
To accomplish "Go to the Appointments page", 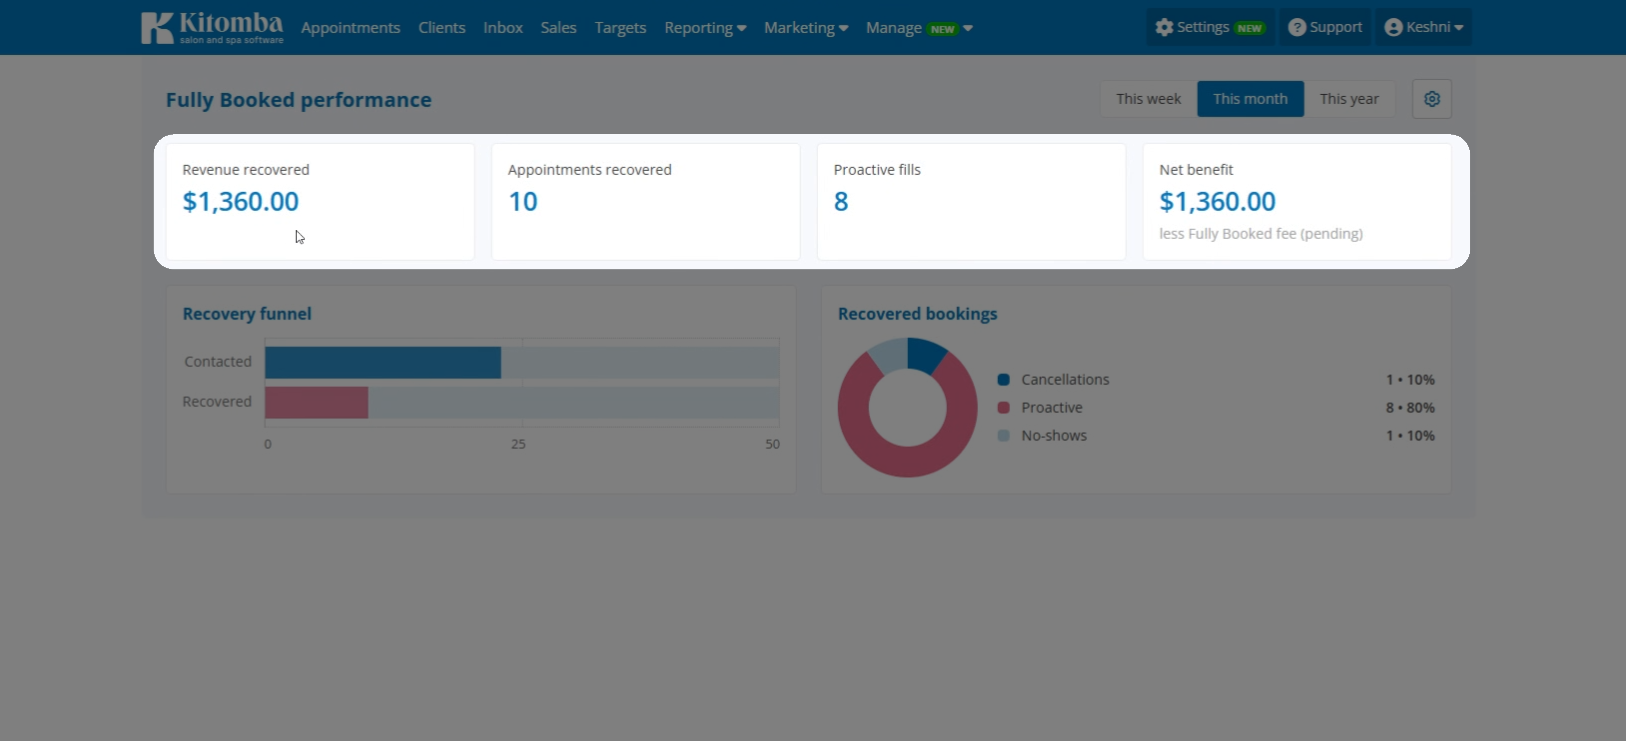I will point(350,28).
